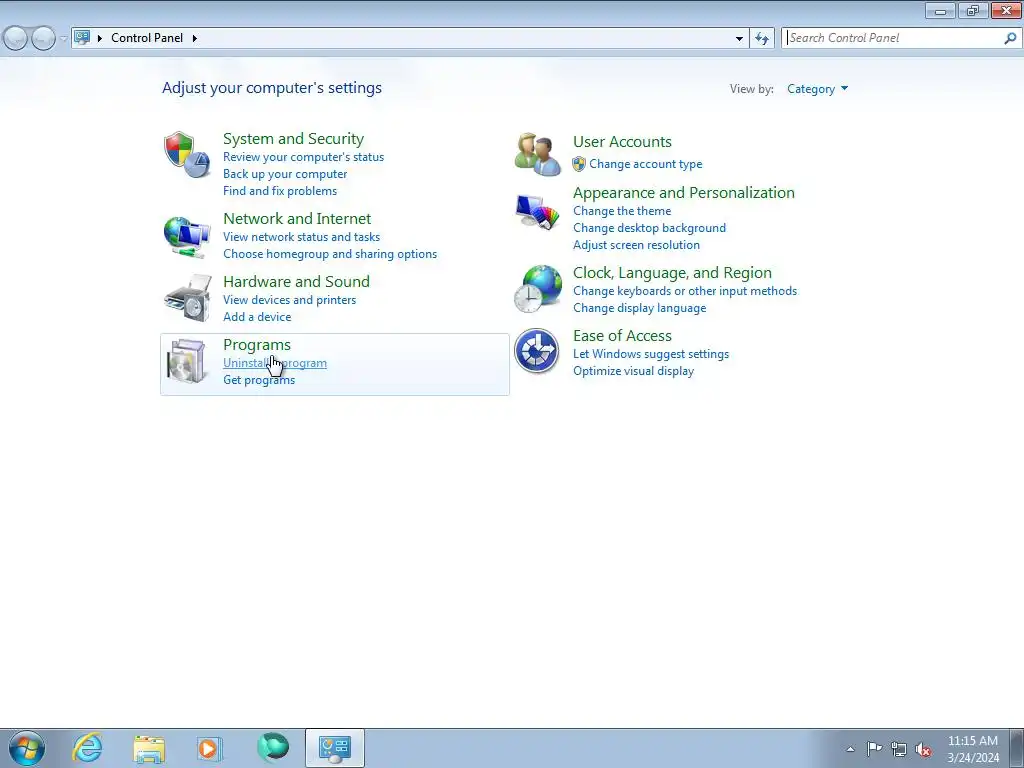Image resolution: width=1024 pixels, height=768 pixels.
Task: Click Review your computer's status
Action: coord(304,157)
